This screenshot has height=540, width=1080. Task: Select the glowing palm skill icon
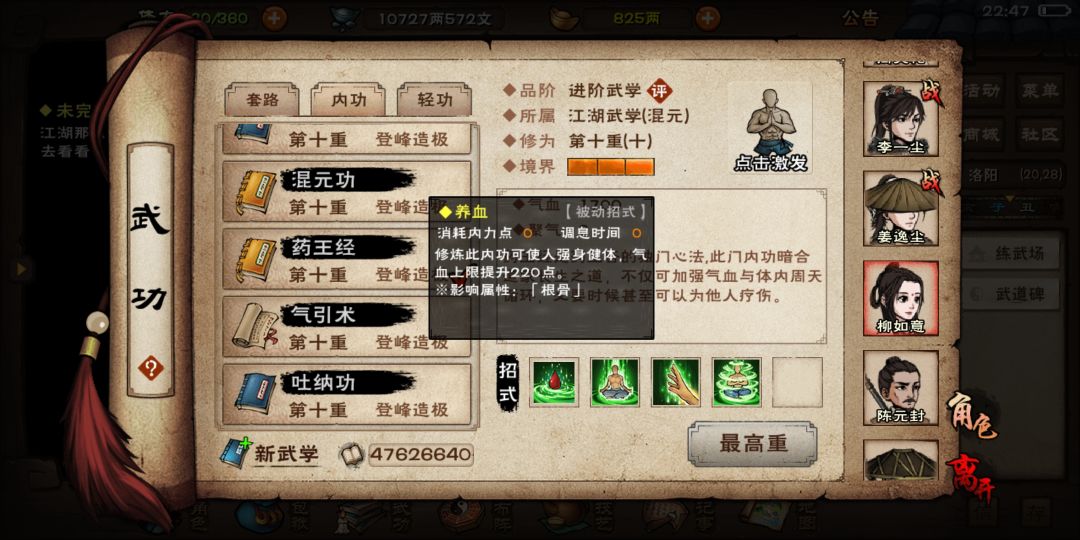click(676, 382)
